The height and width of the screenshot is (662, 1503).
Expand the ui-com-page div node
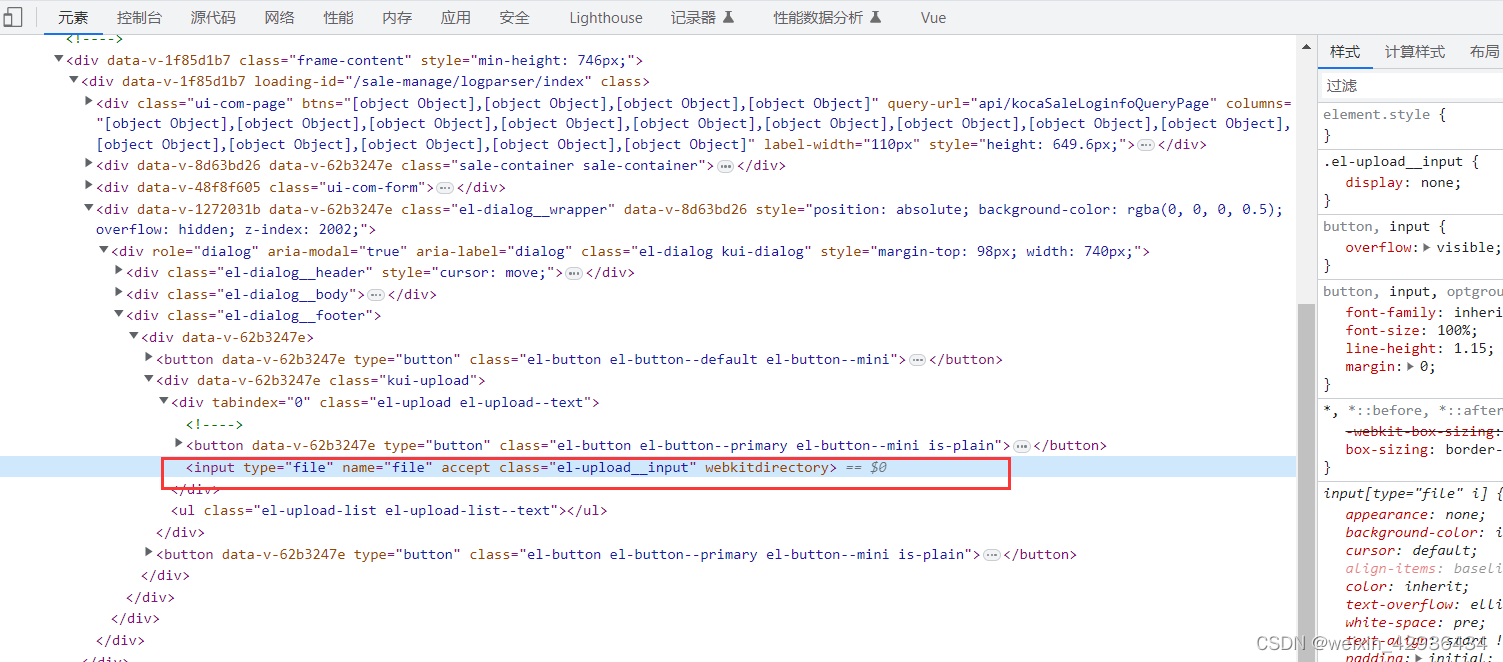(88, 102)
